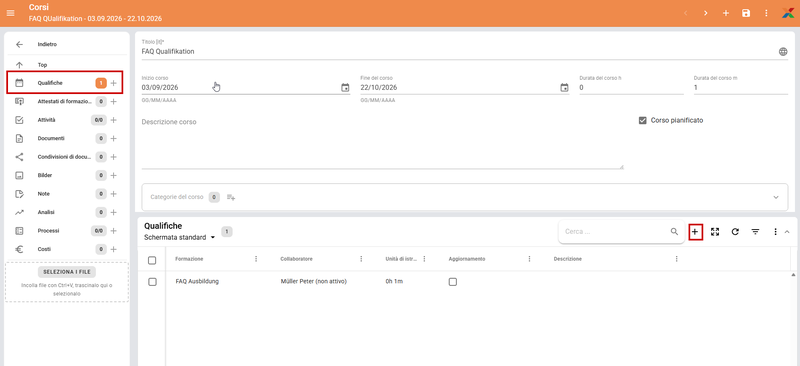This screenshot has width=800, height=366.
Task: Open translation globe icon for title
Action: [x=783, y=52]
